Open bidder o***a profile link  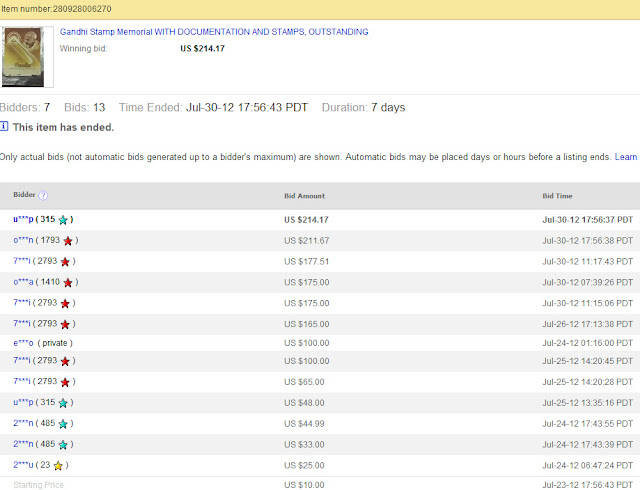[x=23, y=282]
